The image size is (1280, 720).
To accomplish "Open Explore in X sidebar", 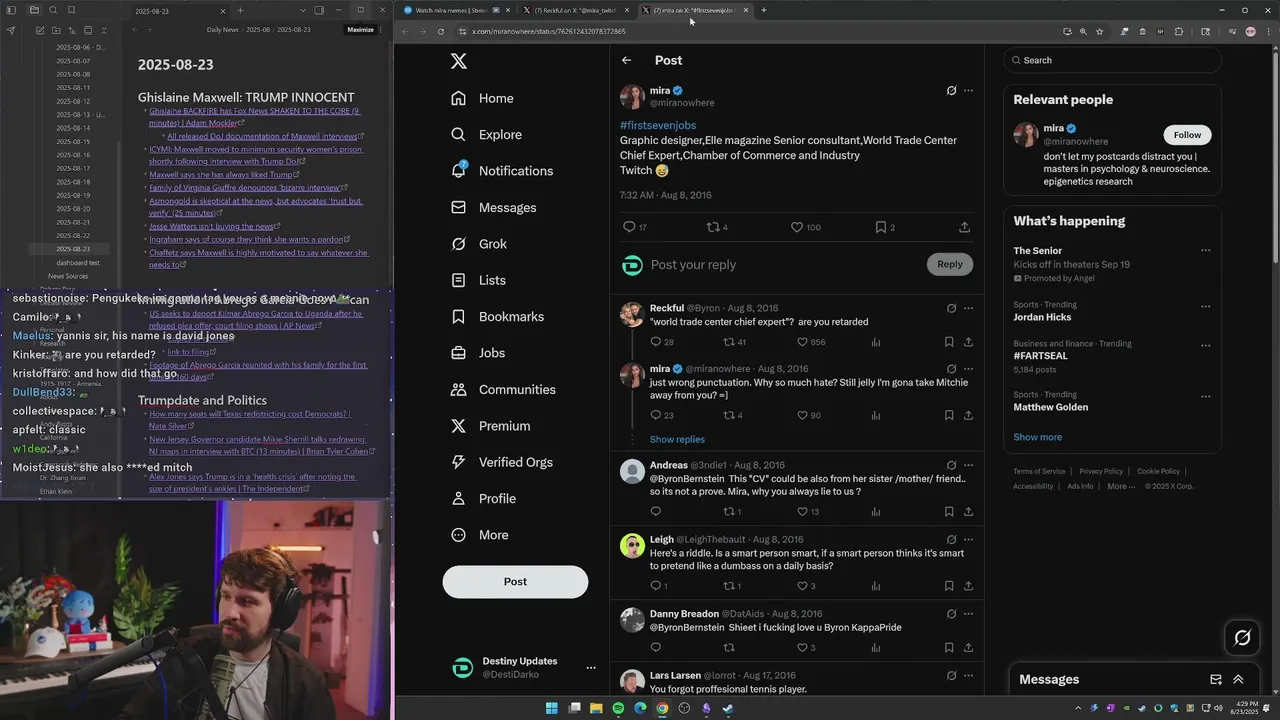I will 486,134.
